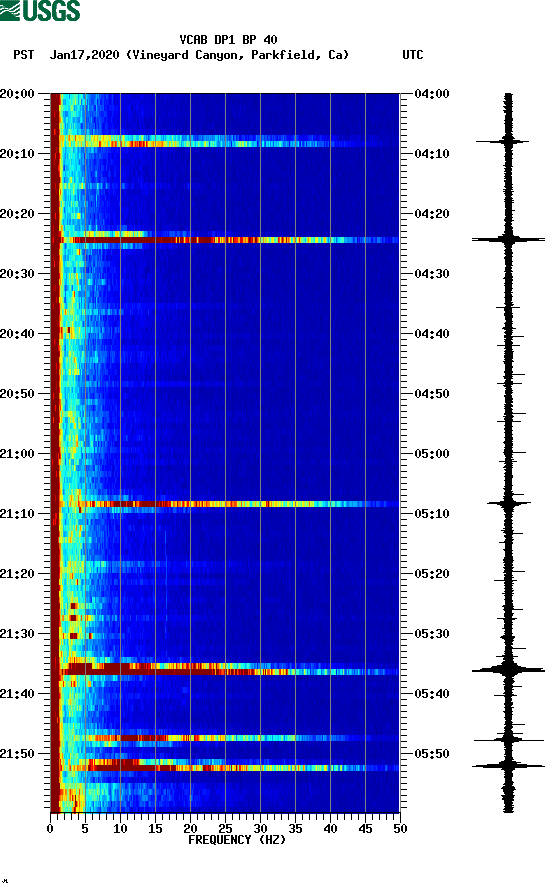The width and height of the screenshot is (552, 892).
Task: Click the "30" frequency axis label
Action: pos(260,829)
